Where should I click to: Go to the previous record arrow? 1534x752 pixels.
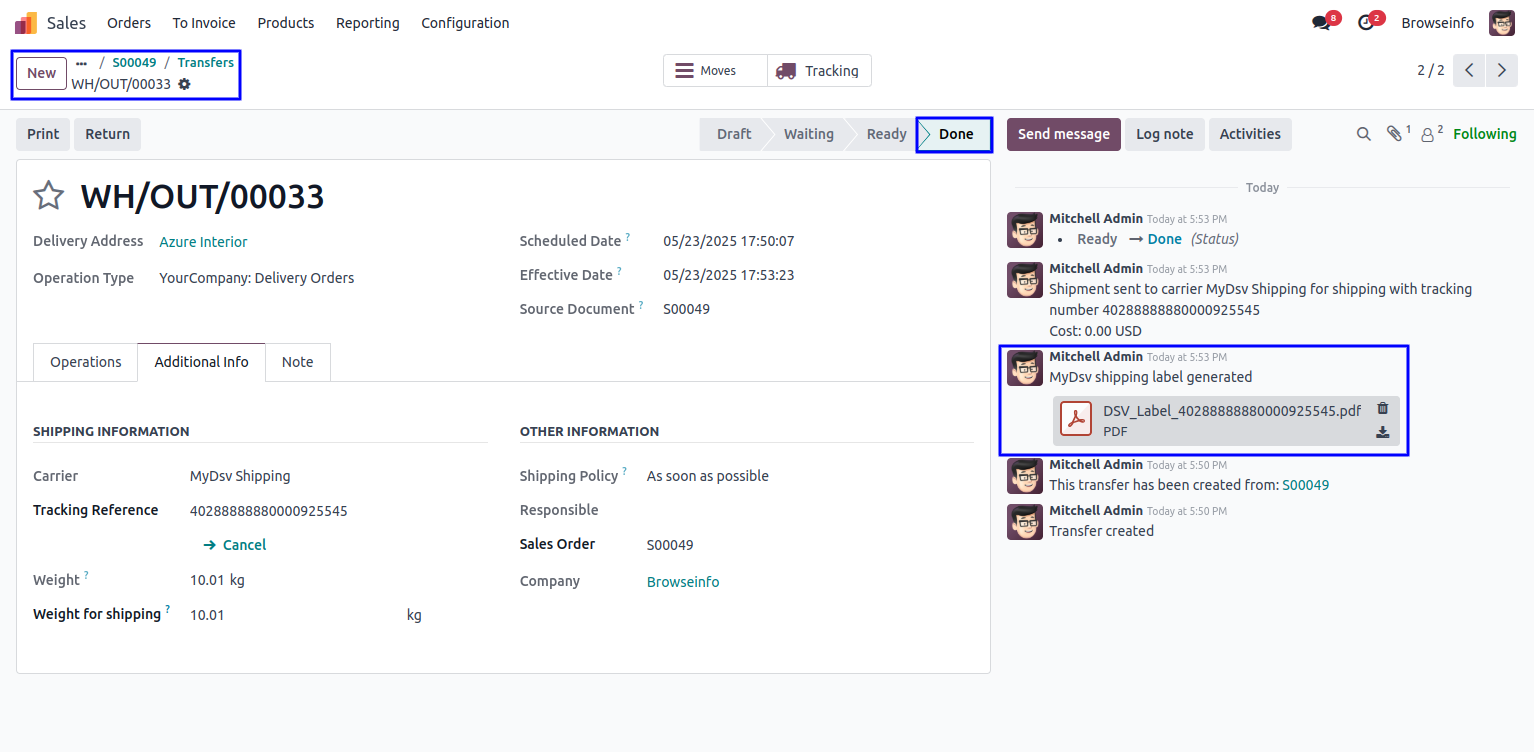[x=1469, y=71]
